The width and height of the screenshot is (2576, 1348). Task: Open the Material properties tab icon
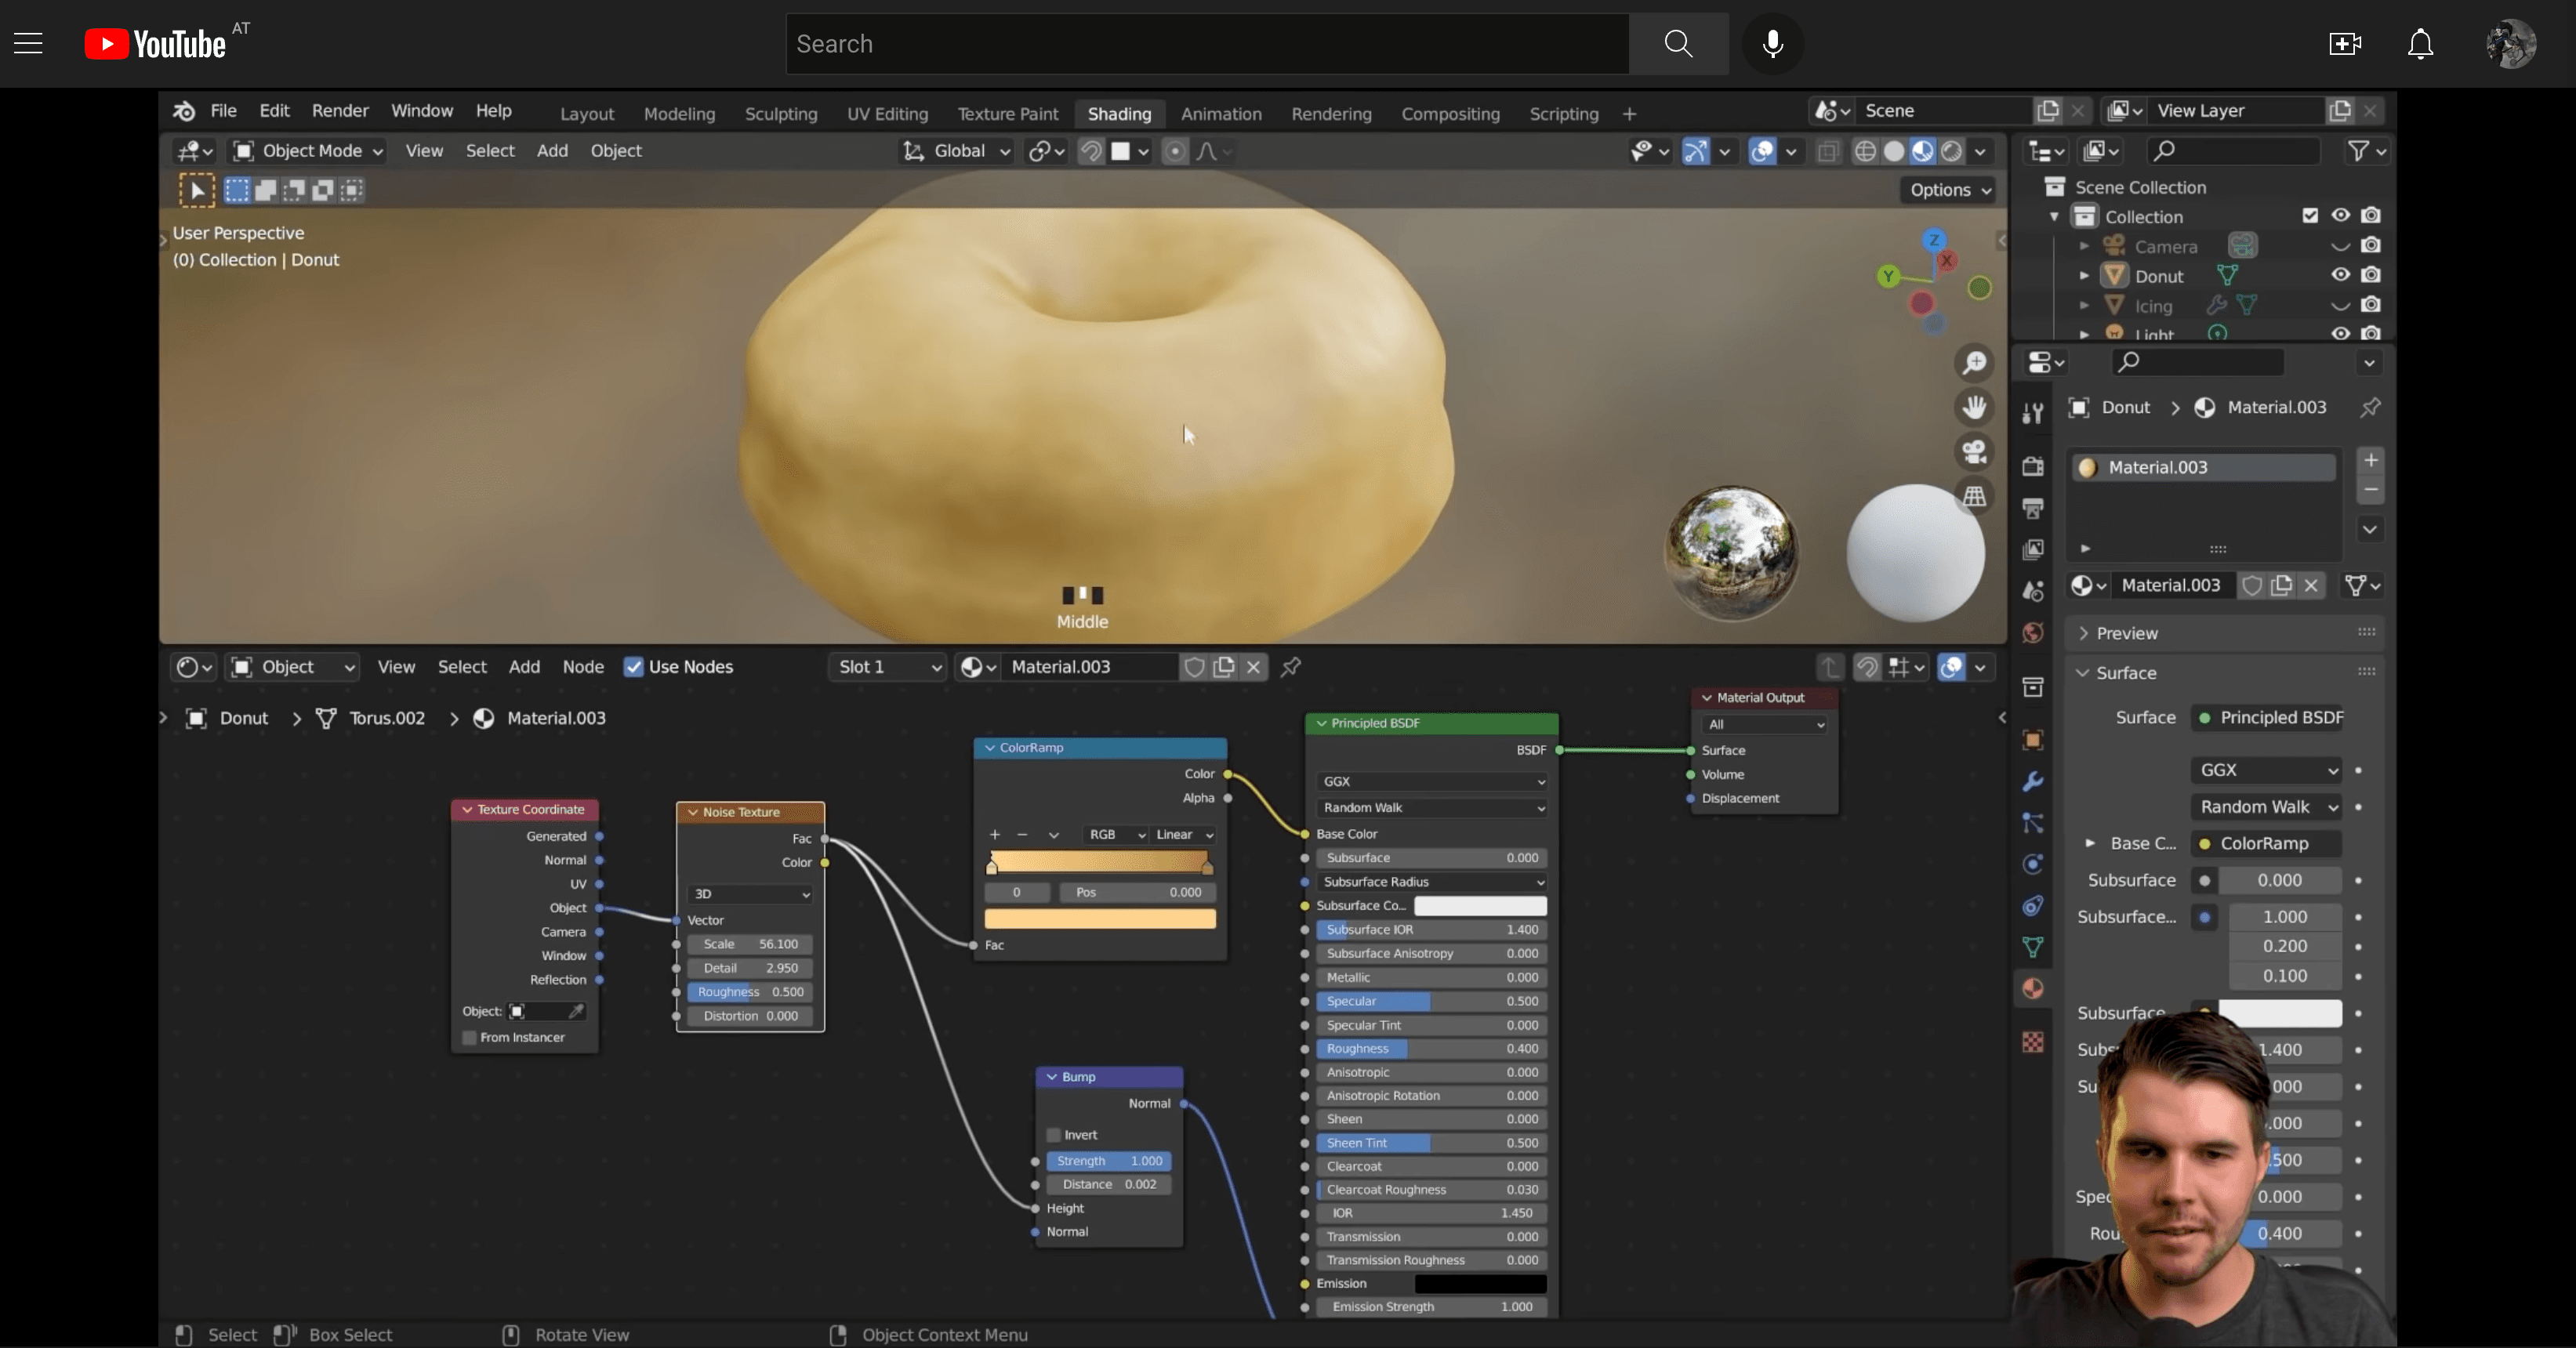click(x=2033, y=989)
